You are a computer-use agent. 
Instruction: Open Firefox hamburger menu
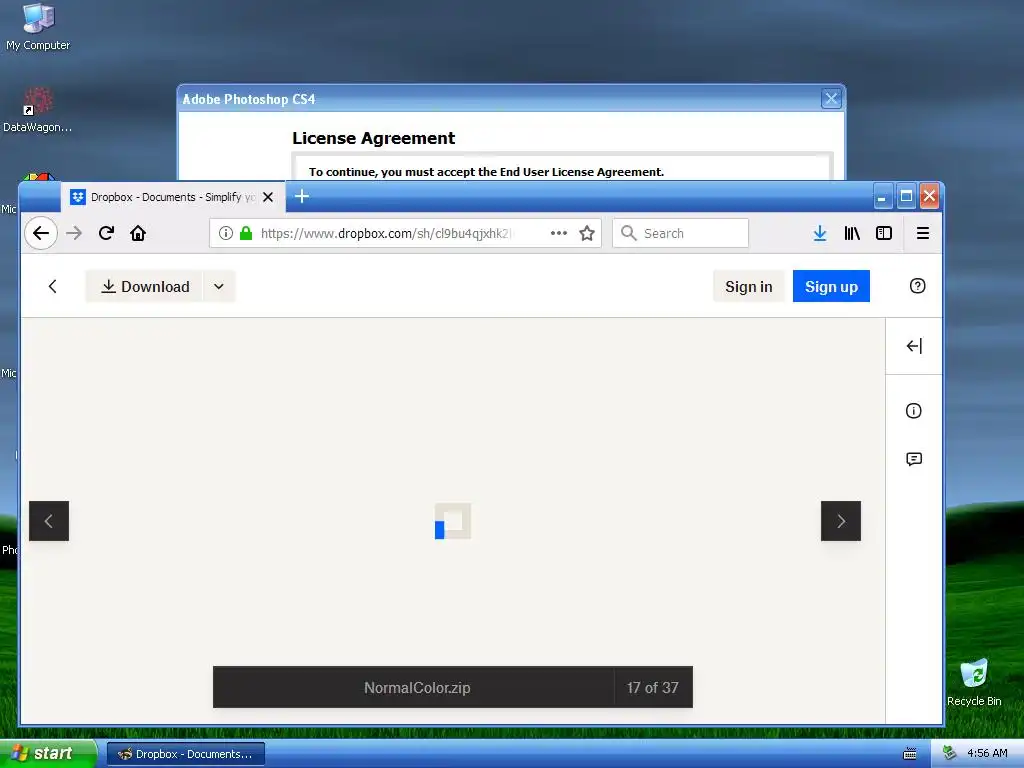(923, 233)
